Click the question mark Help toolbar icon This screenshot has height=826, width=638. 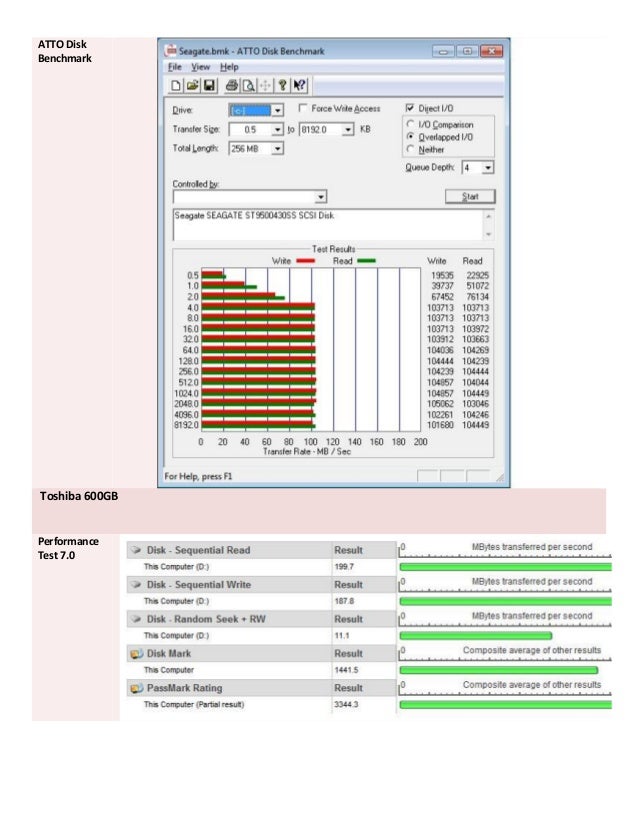click(x=282, y=85)
